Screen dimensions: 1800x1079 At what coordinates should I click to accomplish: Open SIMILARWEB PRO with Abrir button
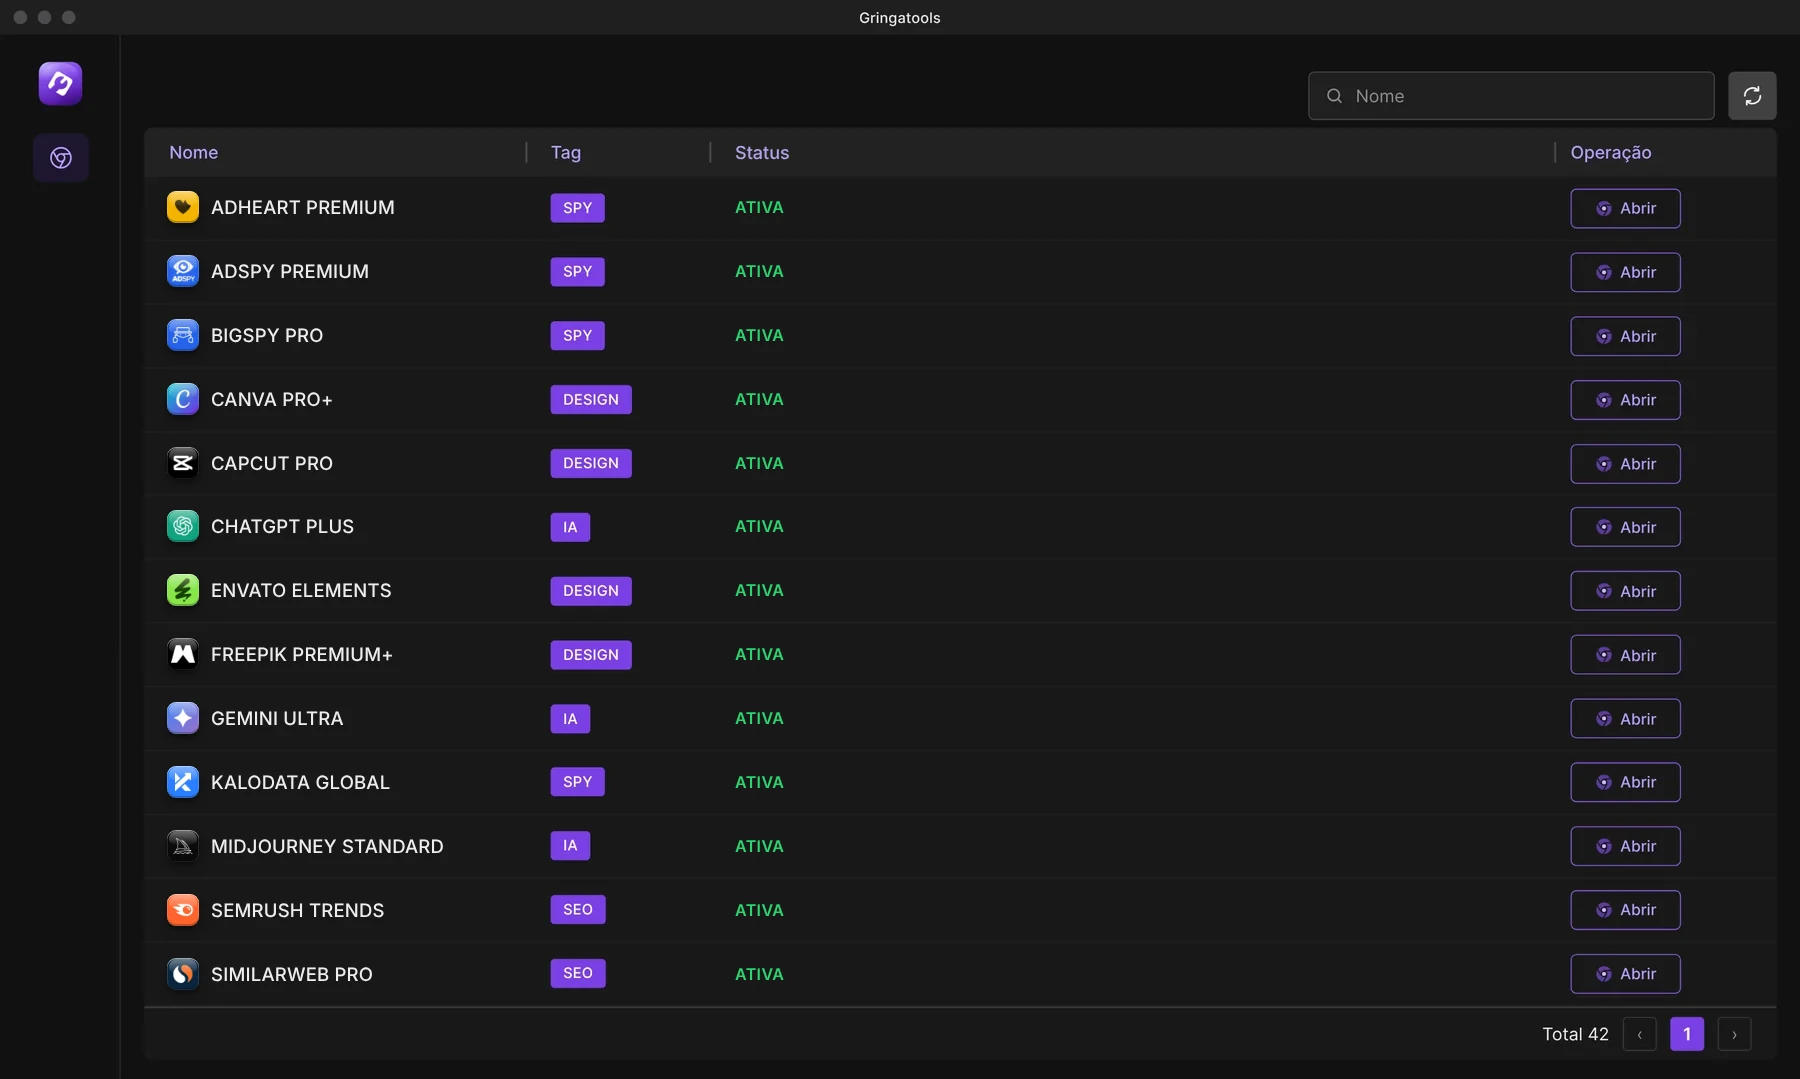click(1625, 974)
